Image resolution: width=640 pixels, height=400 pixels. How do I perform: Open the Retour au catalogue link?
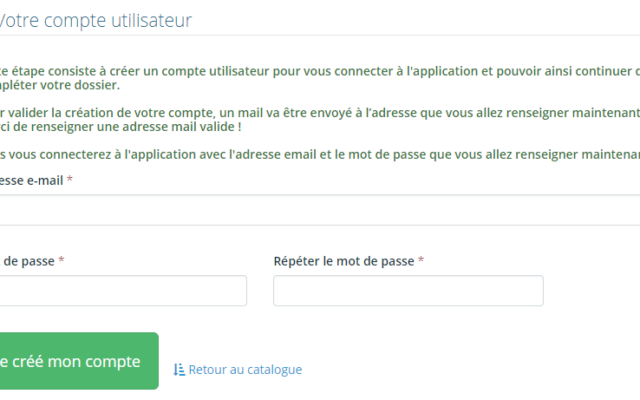(238, 369)
